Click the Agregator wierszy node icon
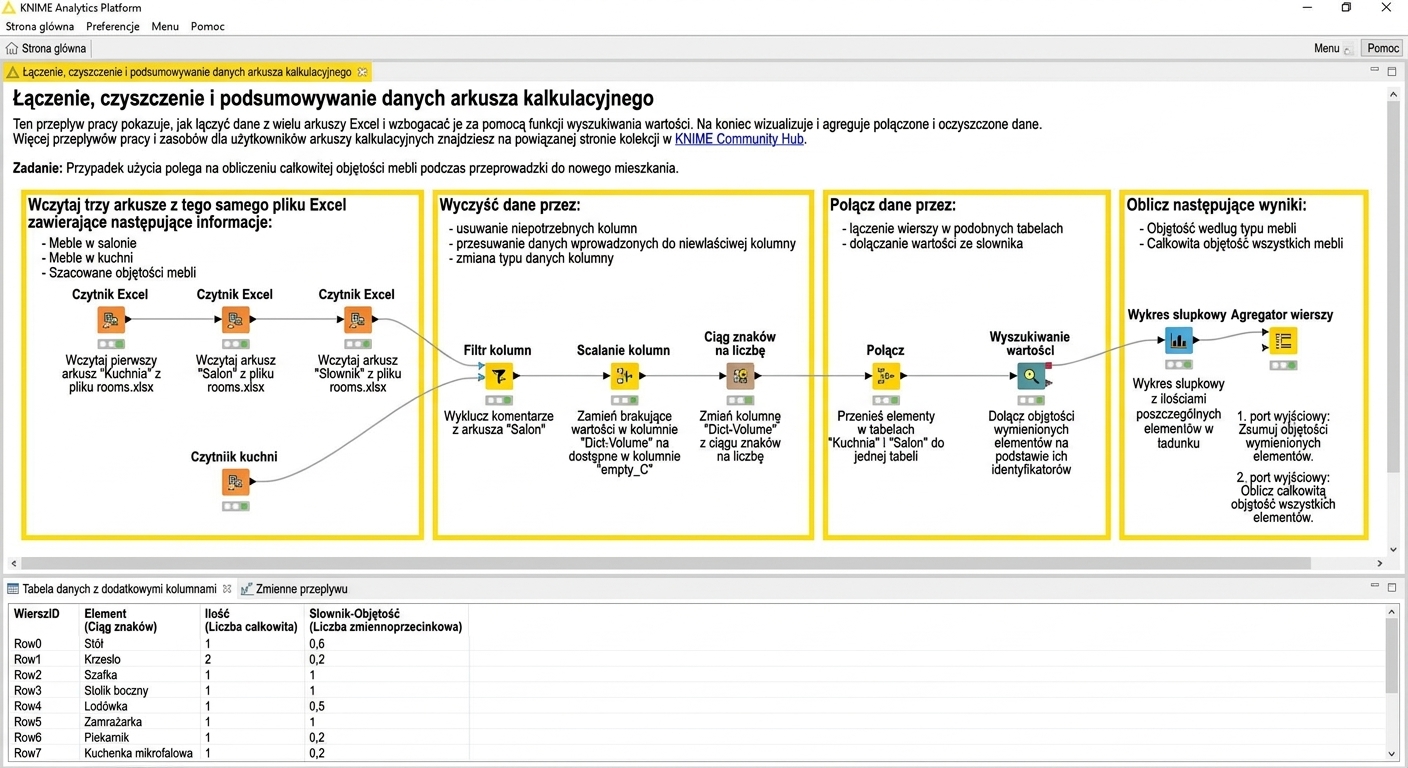Screen dimensions: 1408x768 click(x=1283, y=340)
